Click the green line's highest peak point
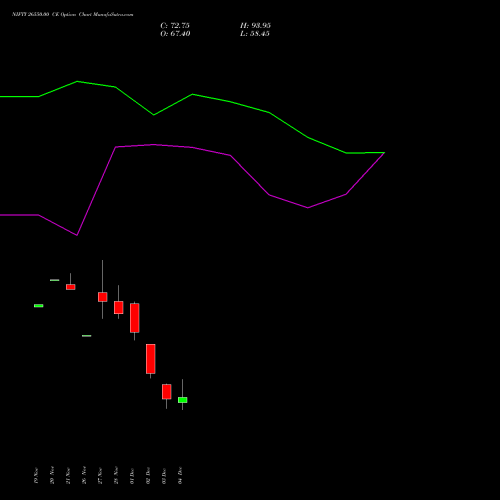Image resolution: width=500 pixels, height=500 pixels. click(77, 81)
